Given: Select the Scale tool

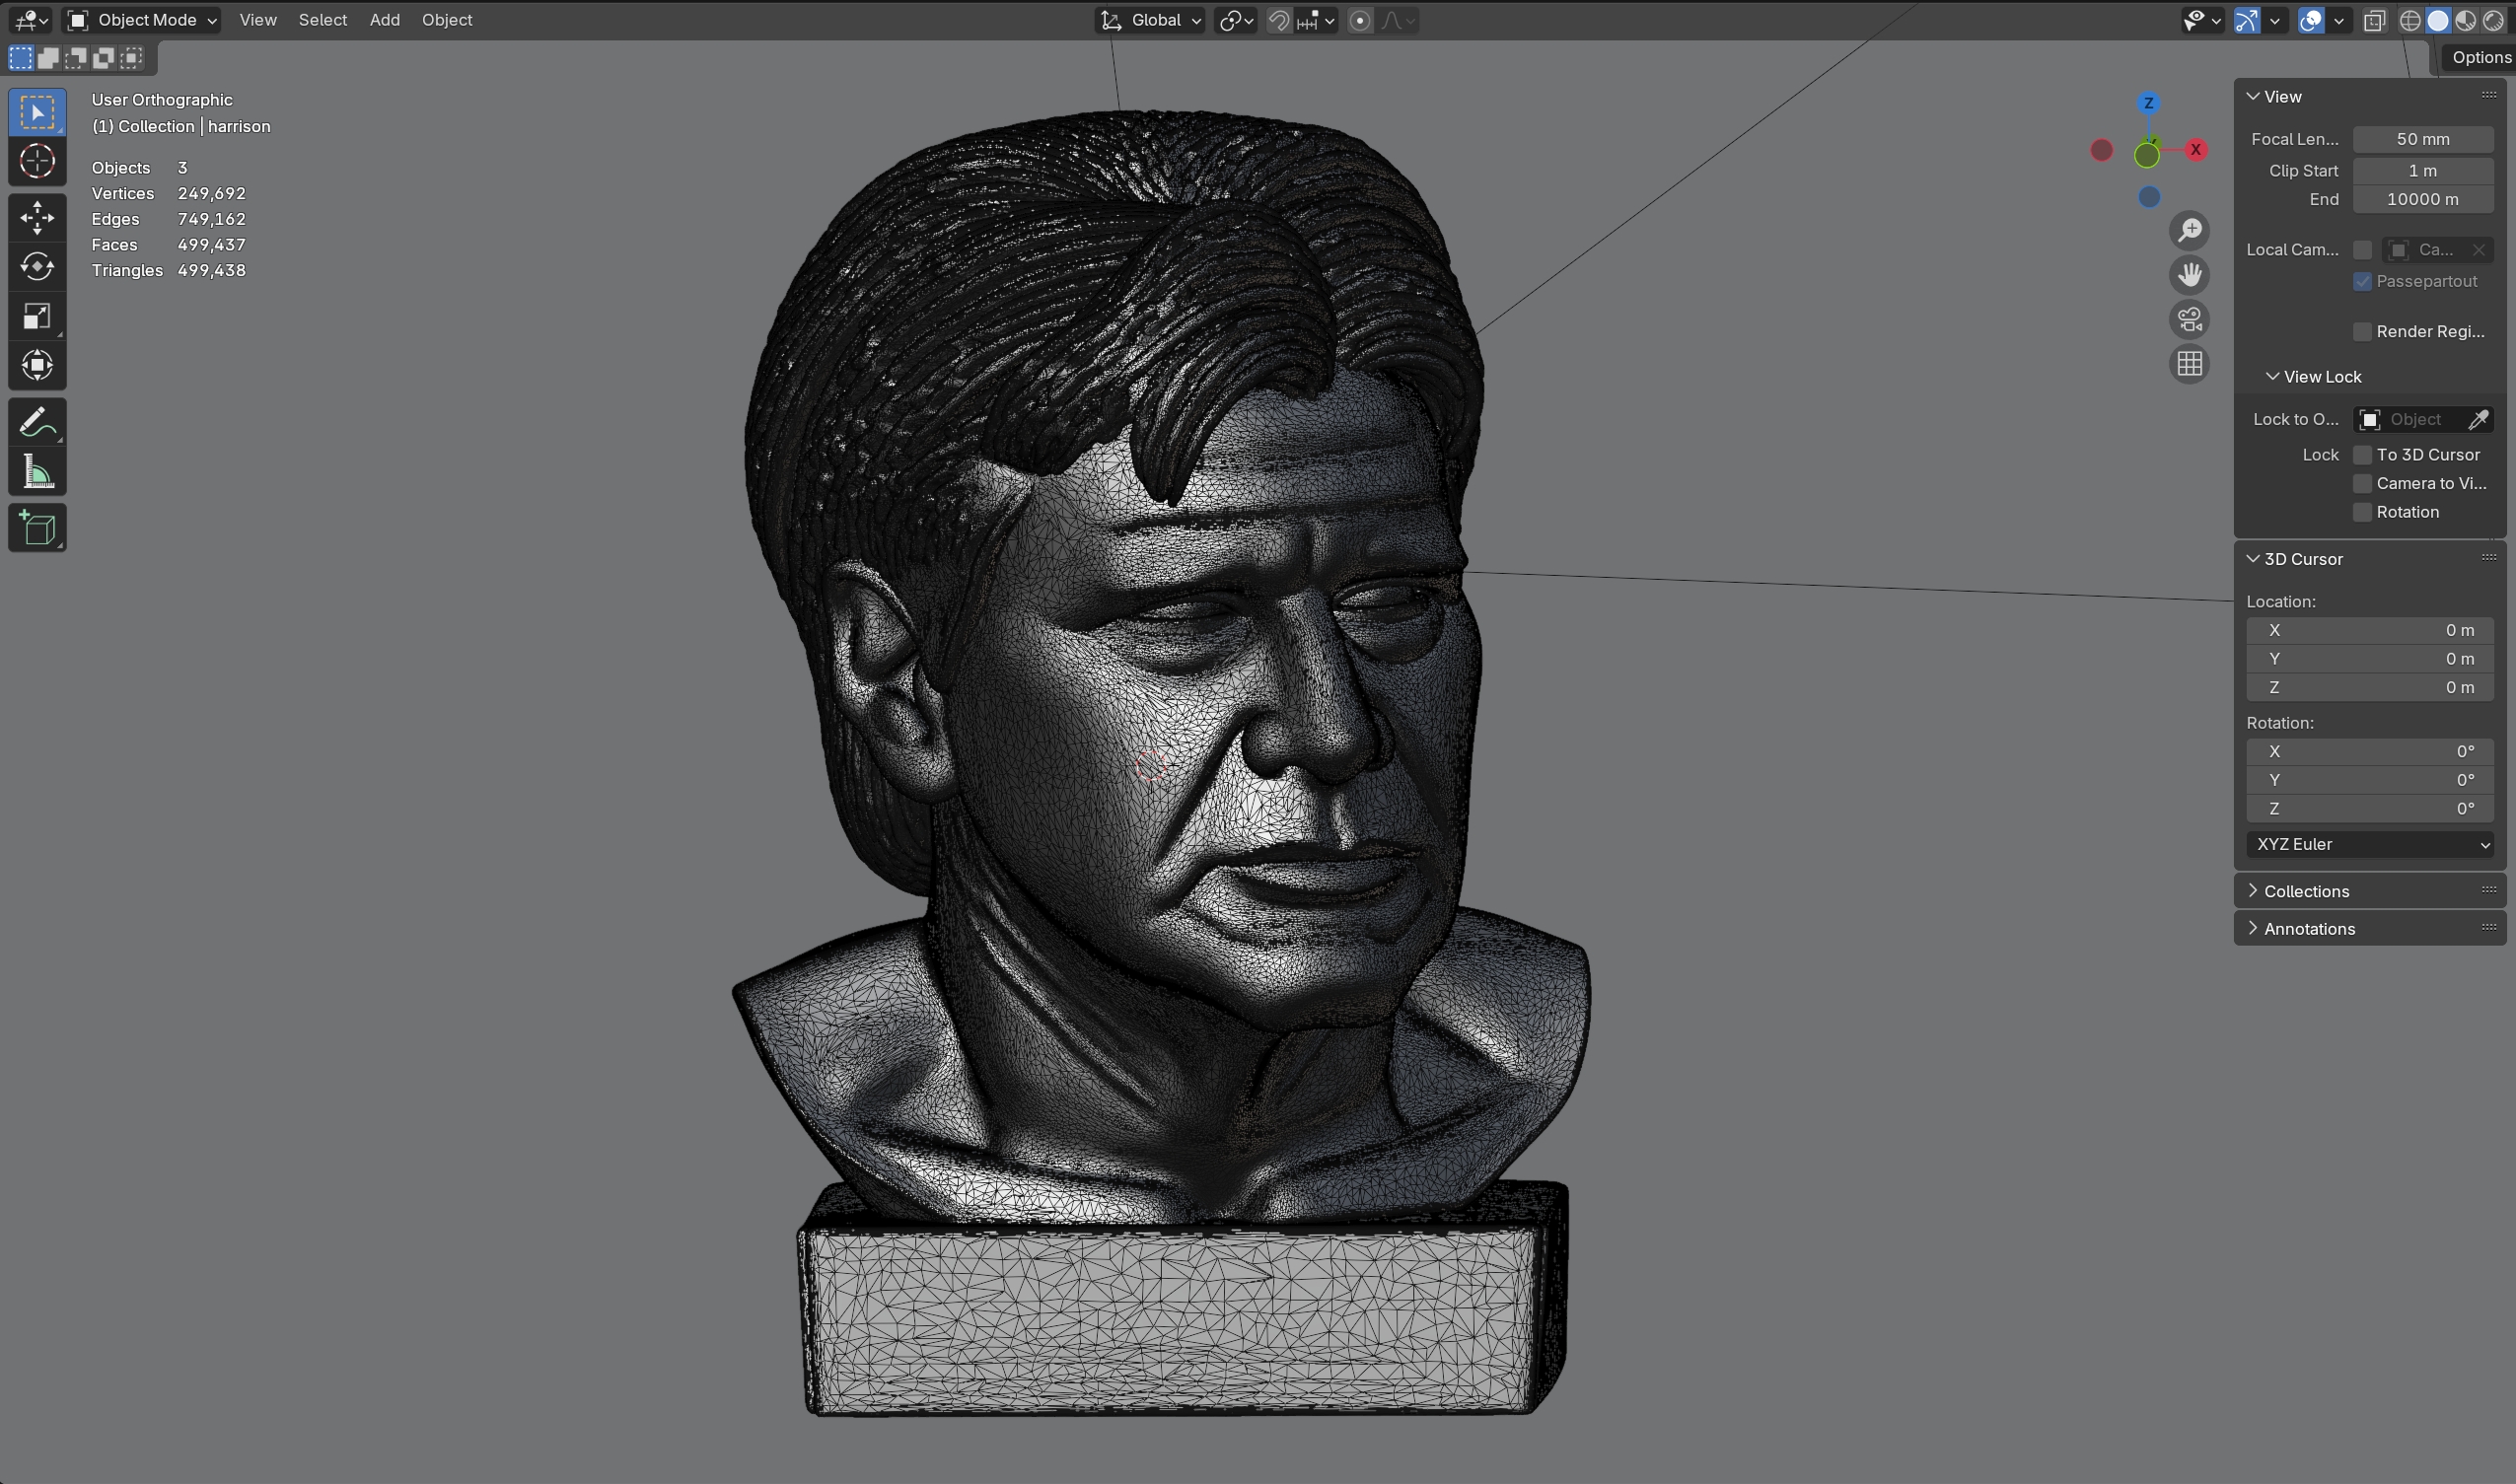Looking at the screenshot, I should [37, 316].
